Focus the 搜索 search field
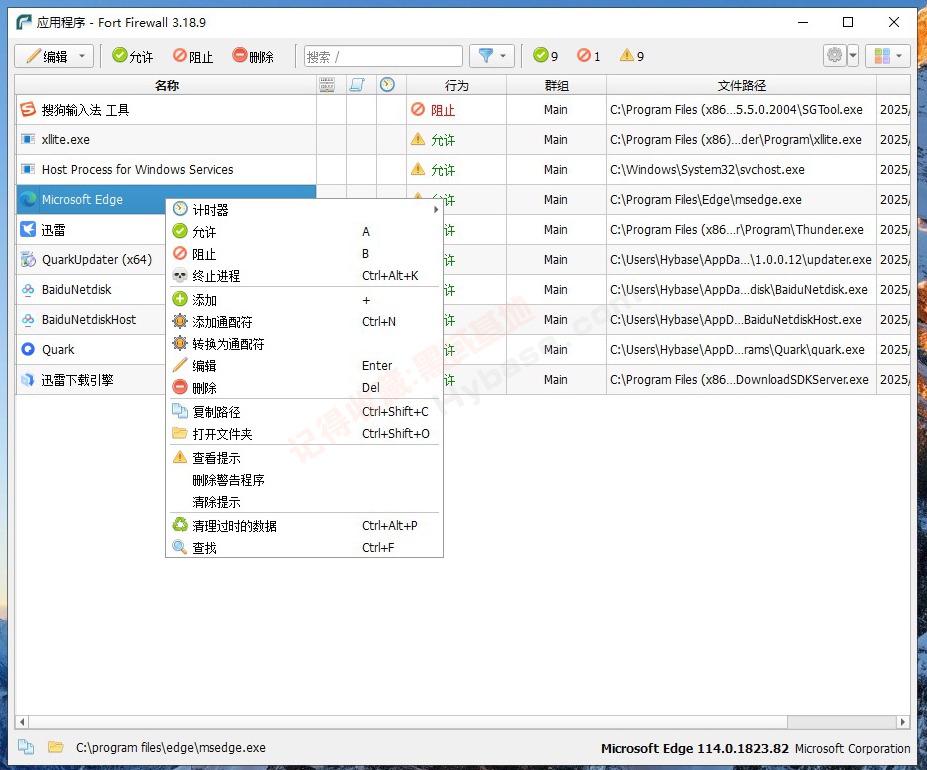The image size is (927, 770). [x=383, y=56]
